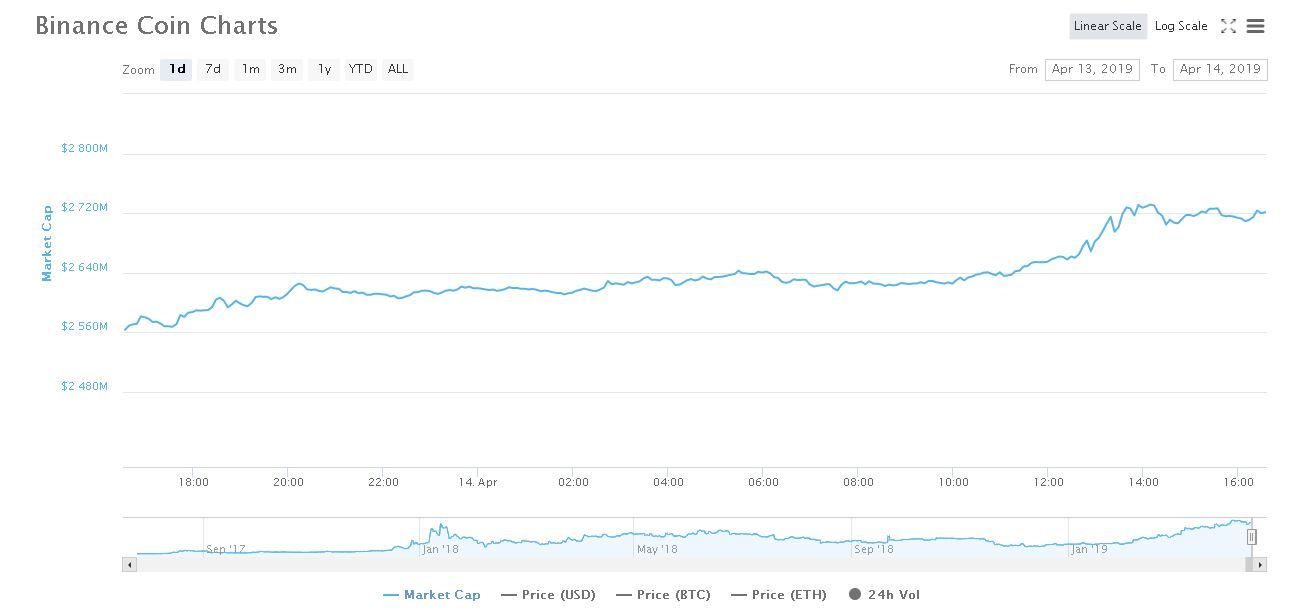Show Price (ETH) series
Image resolution: width=1303 pixels, height=610 pixels.
[779, 595]
